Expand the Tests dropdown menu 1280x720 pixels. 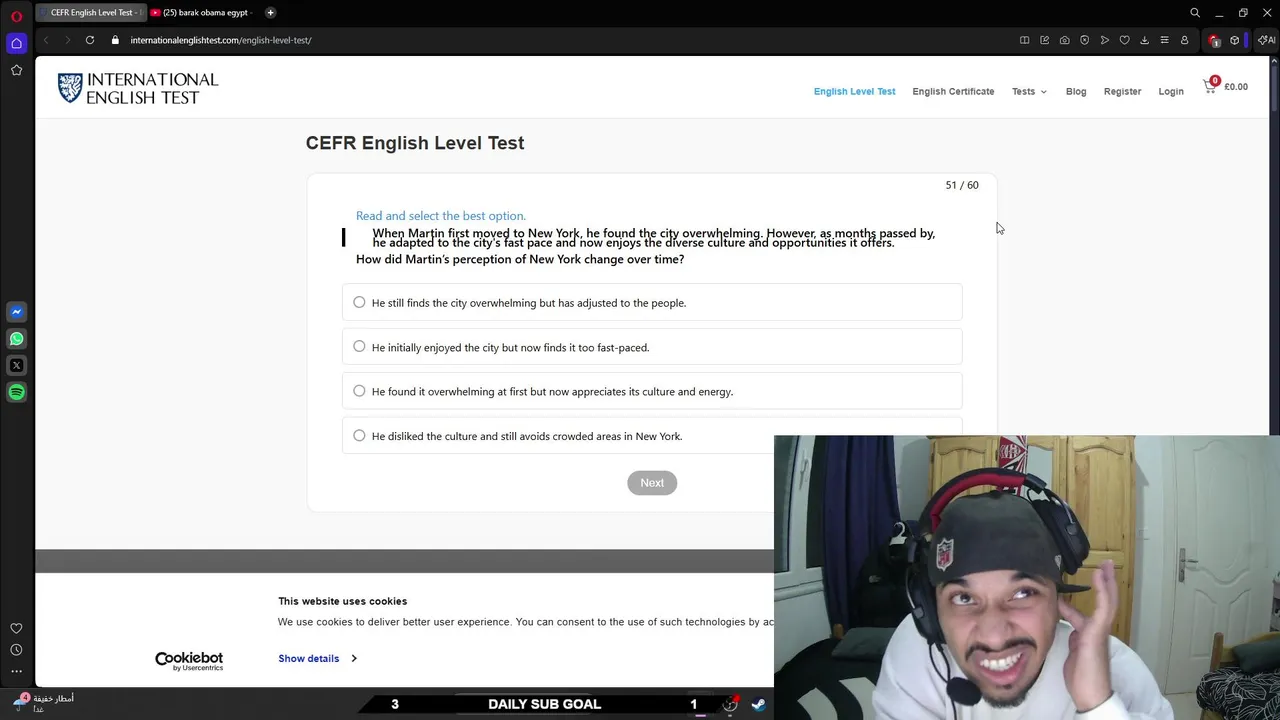click(1029, 91)
